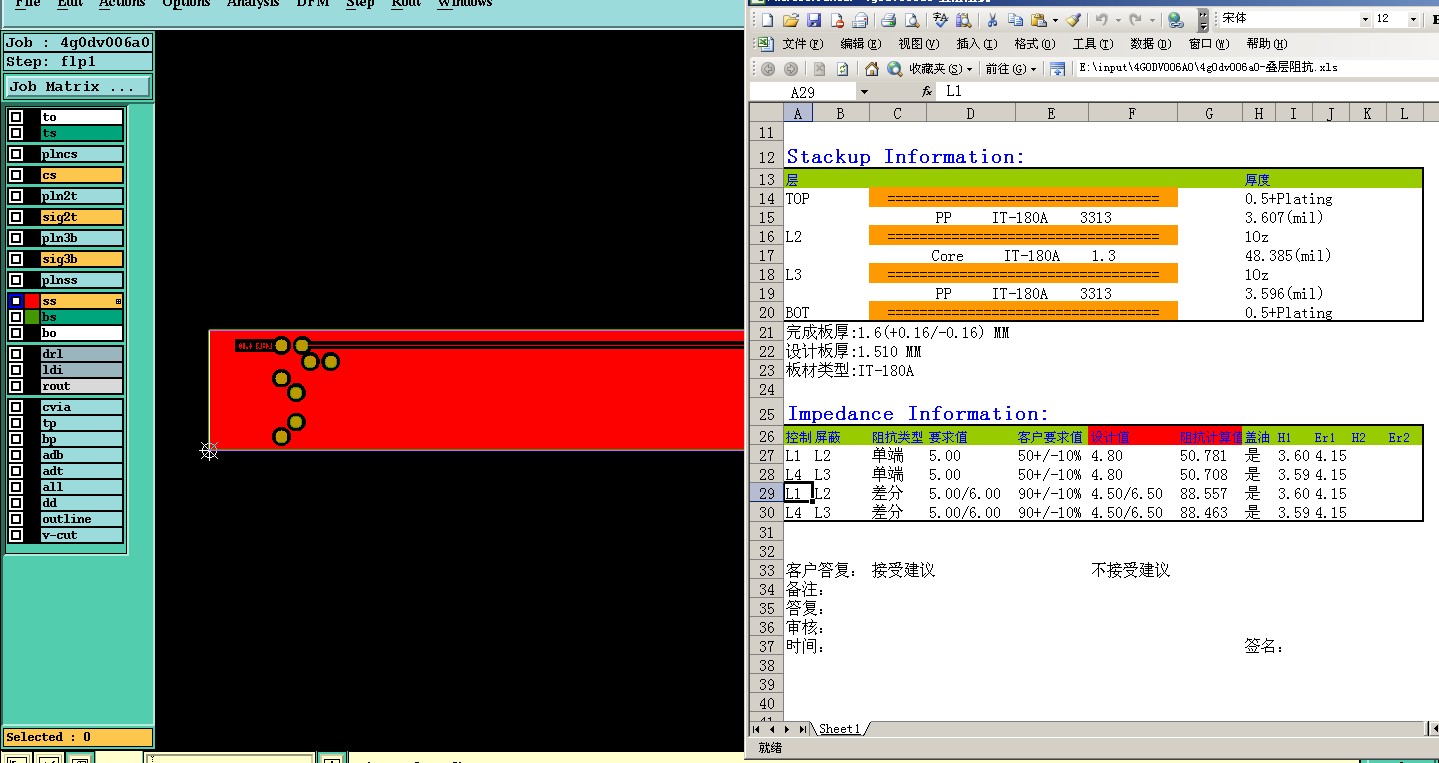The image size is (1439, 763).
Task: Go forward with web toolbar Forward arrow
Action: (x=791, y=69)
